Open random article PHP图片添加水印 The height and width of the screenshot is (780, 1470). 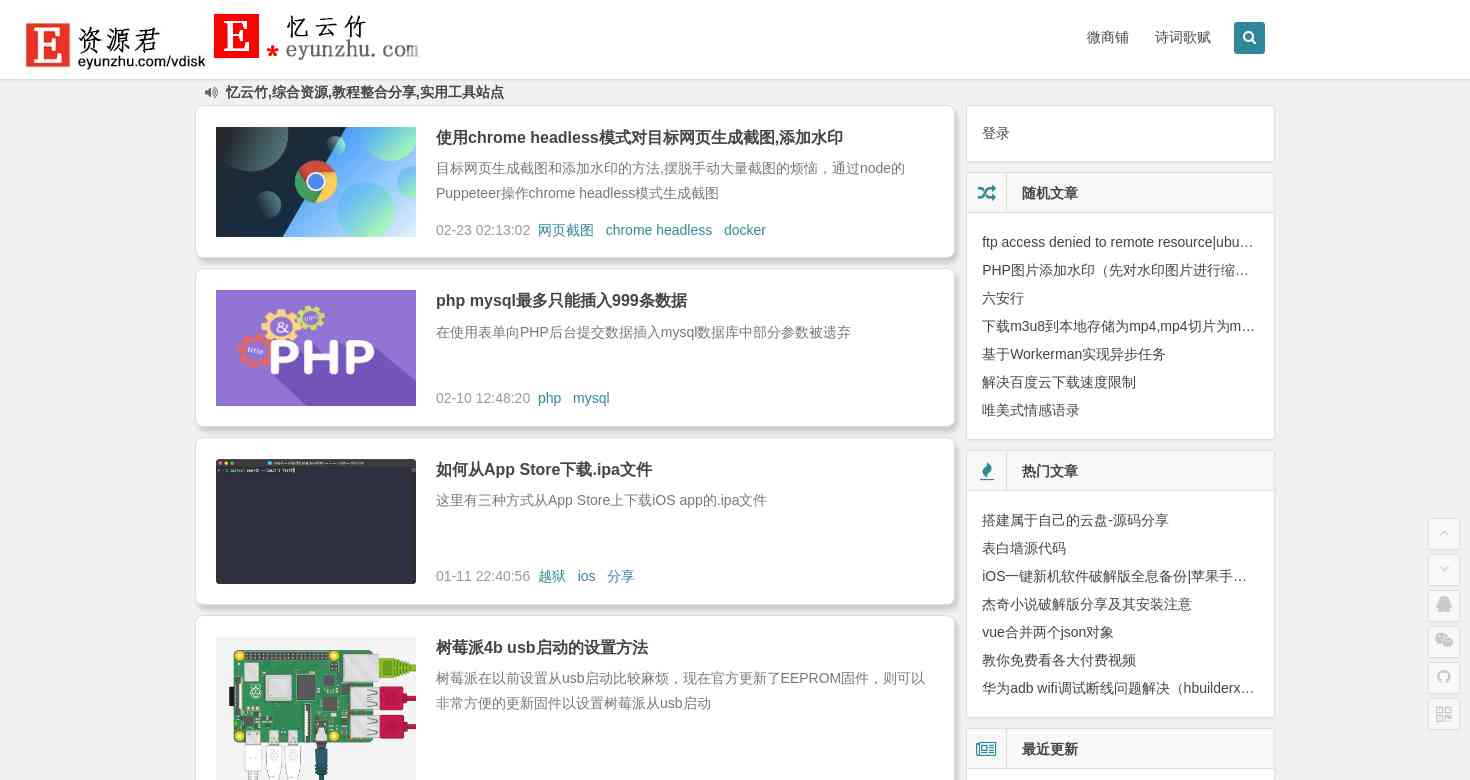[x=1116, y=270]
